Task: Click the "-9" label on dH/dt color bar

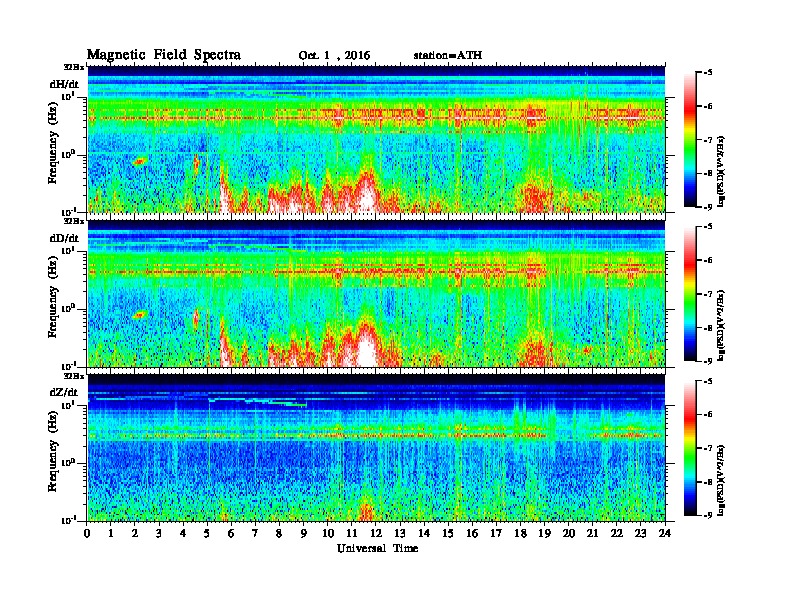Action: (708, 207)
